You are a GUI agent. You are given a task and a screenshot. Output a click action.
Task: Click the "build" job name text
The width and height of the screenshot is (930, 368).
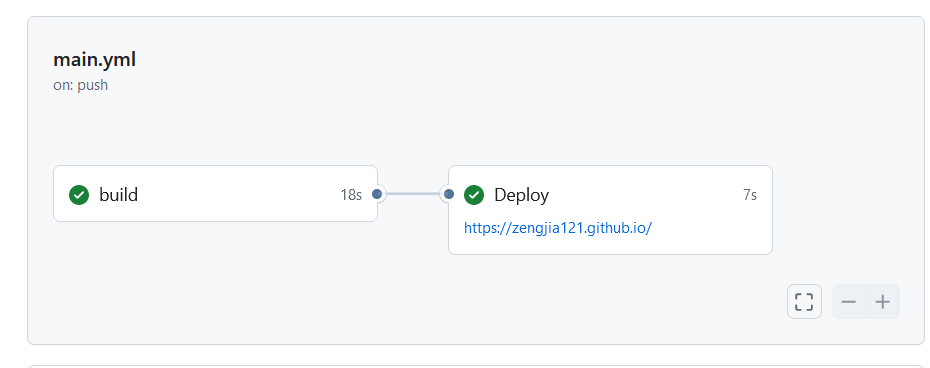point(119,195)
